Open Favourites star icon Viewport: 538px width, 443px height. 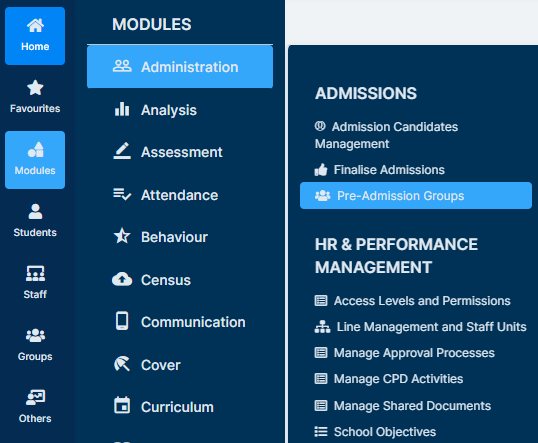(35, 88)
